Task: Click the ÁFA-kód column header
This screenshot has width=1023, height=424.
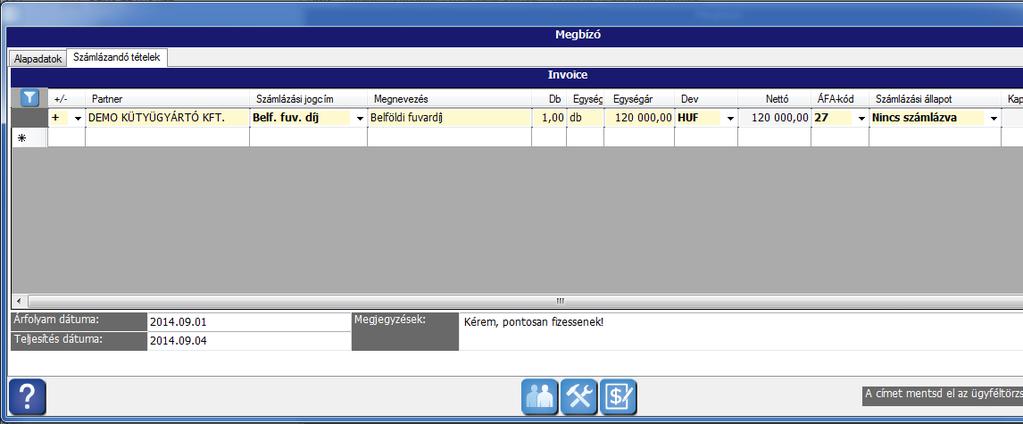Action: [x=839, y=99]
